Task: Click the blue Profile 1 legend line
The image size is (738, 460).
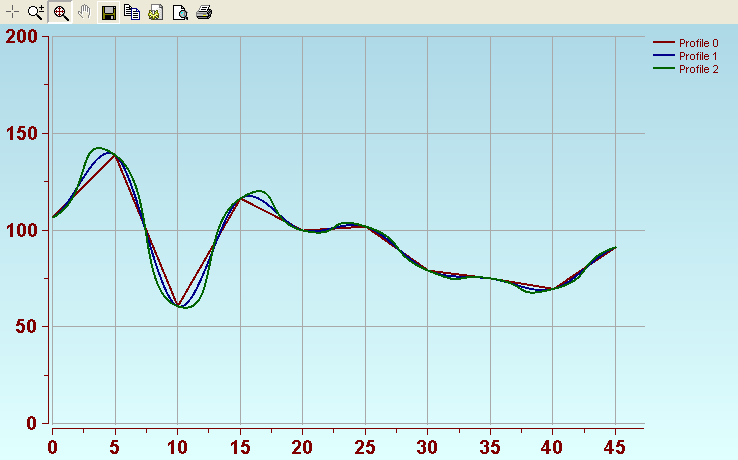Action: tap(664, 56)
